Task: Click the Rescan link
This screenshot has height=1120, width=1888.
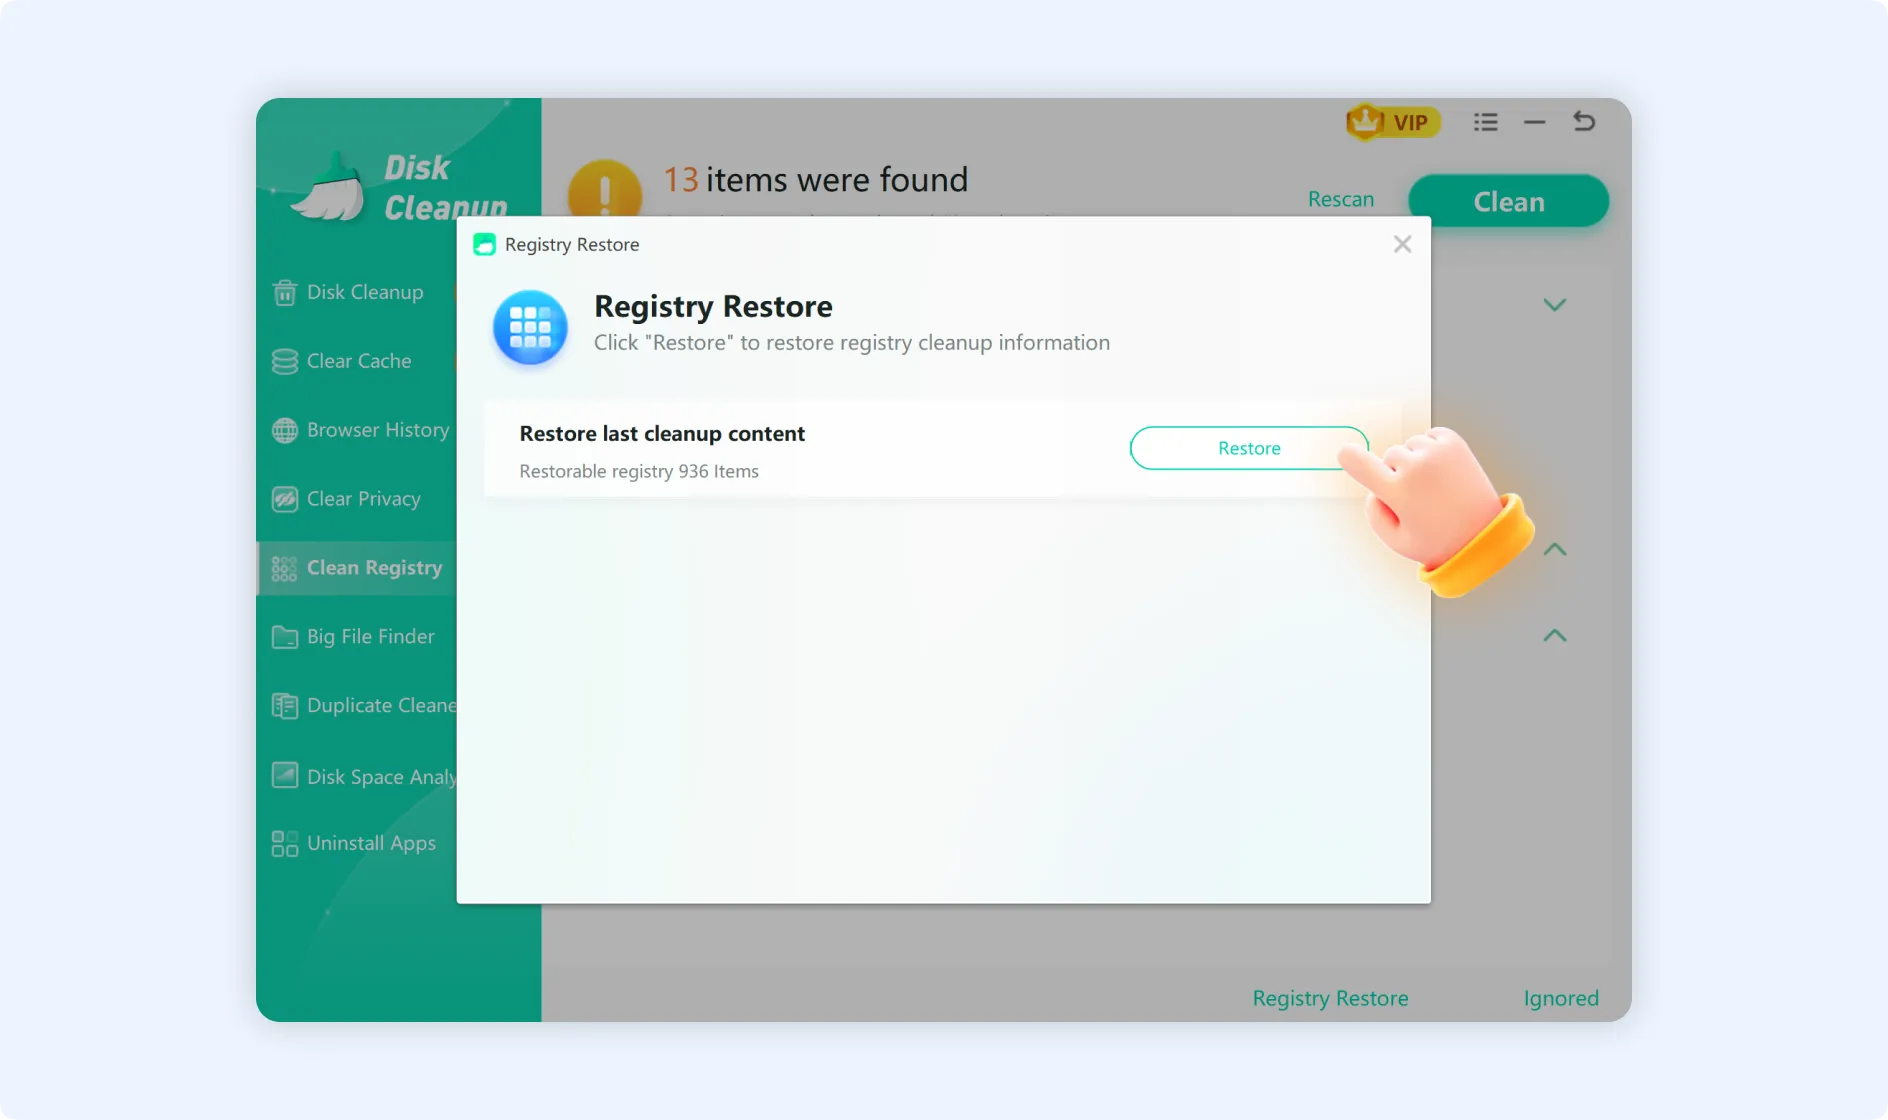Action: 1340,199
